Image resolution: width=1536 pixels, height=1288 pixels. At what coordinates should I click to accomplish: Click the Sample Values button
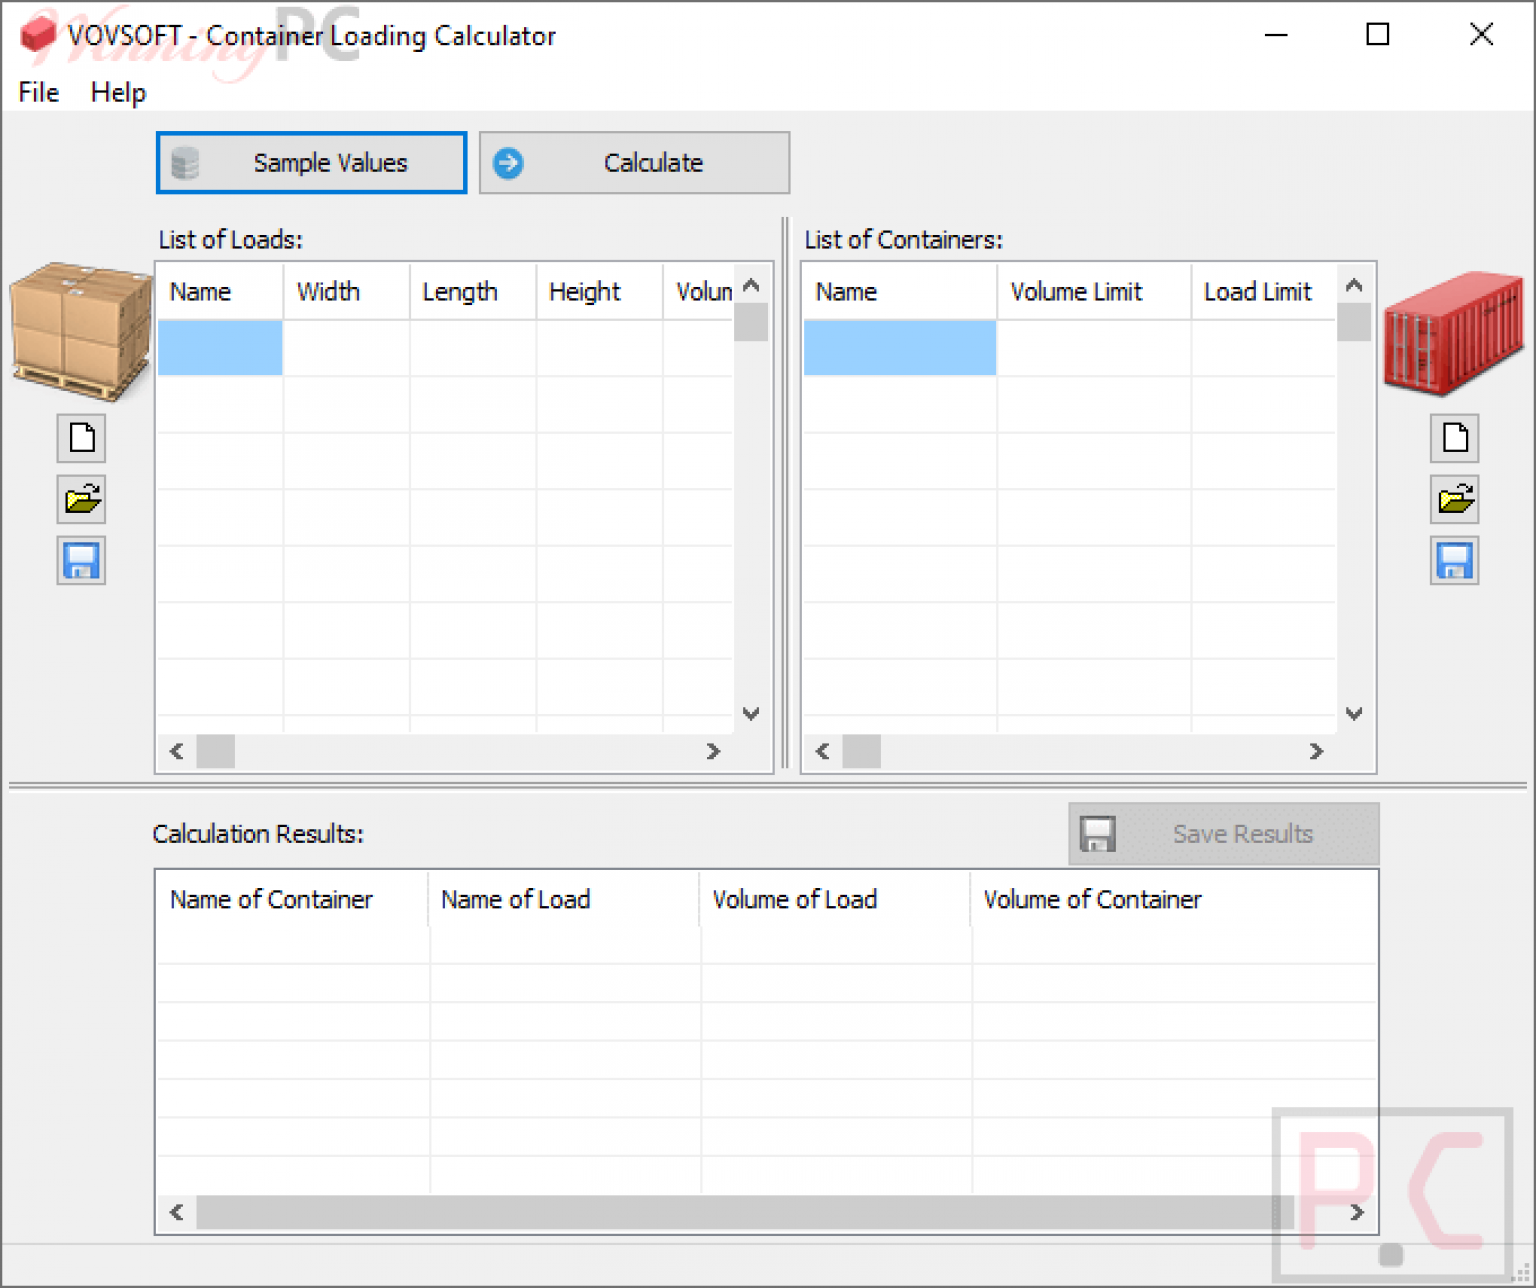tap(311, 163)
